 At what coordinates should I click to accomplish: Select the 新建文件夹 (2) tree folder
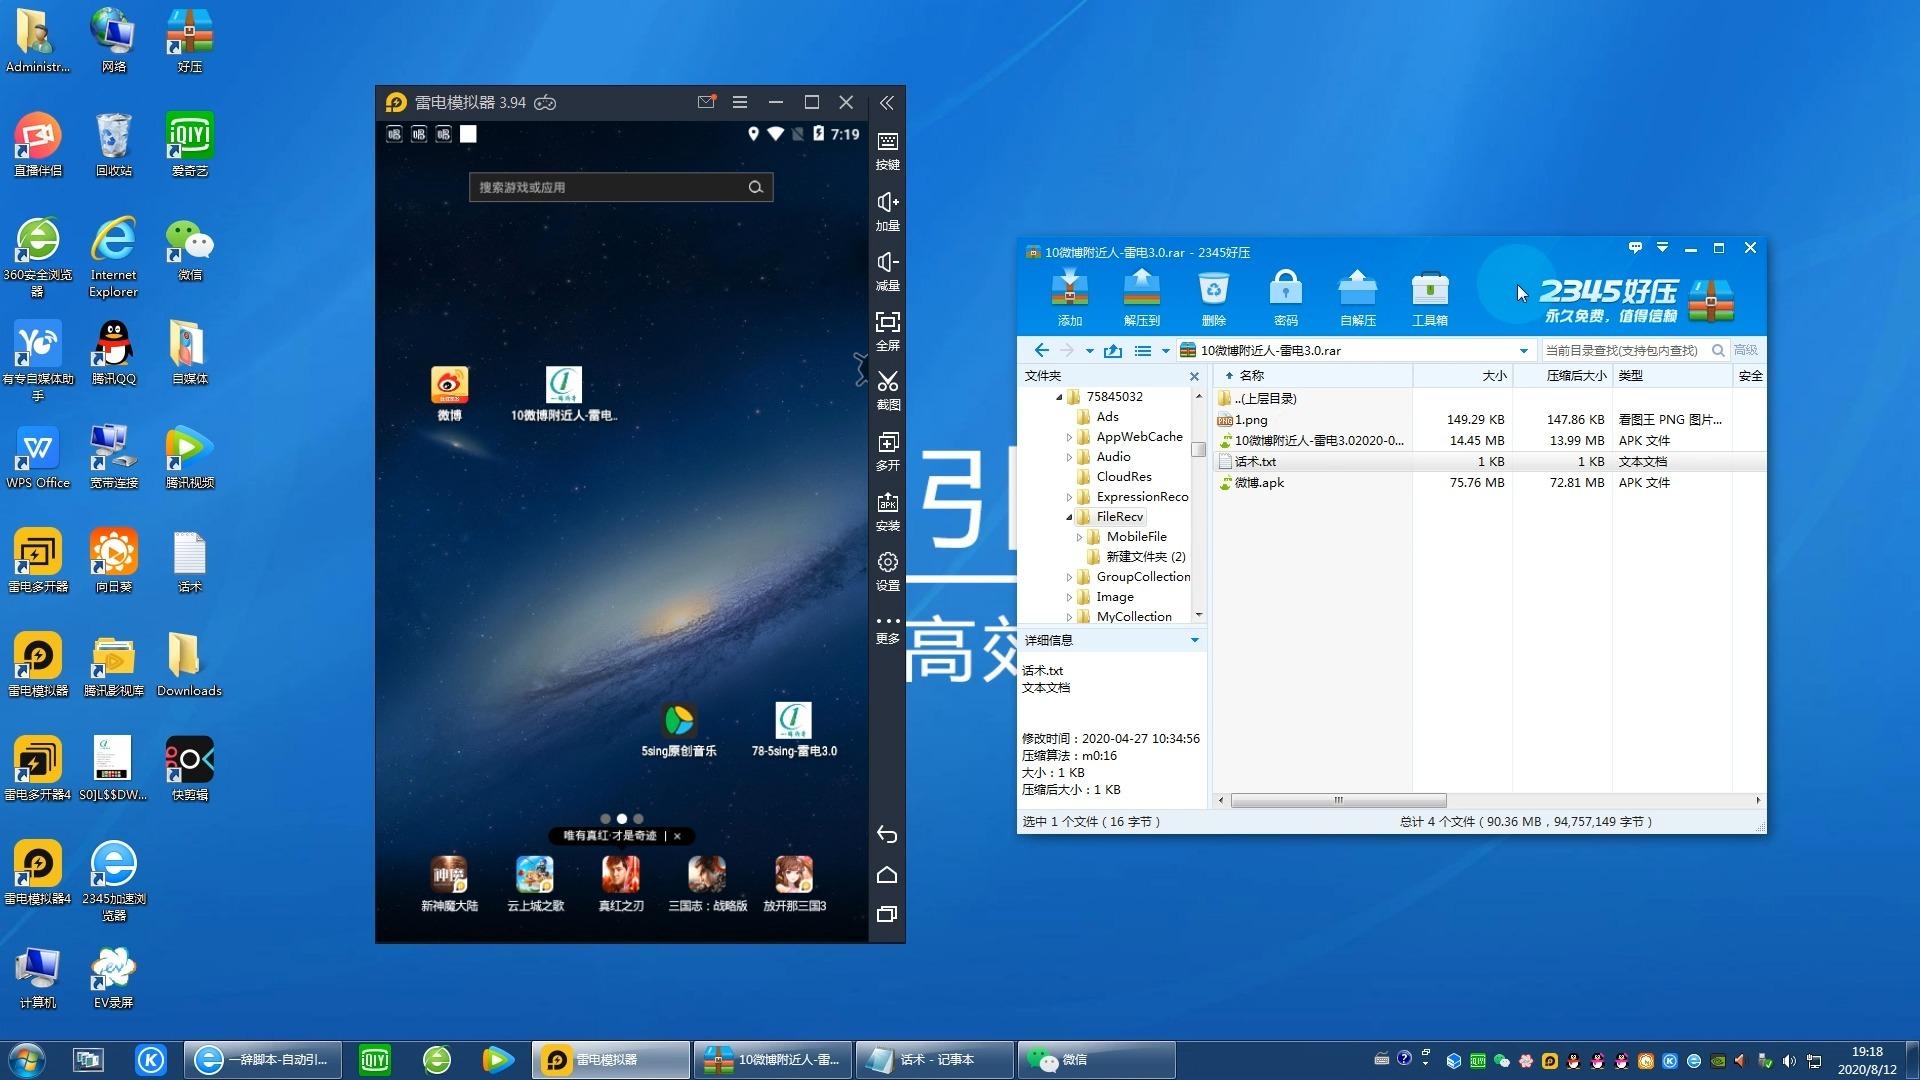coord(1146,557)
